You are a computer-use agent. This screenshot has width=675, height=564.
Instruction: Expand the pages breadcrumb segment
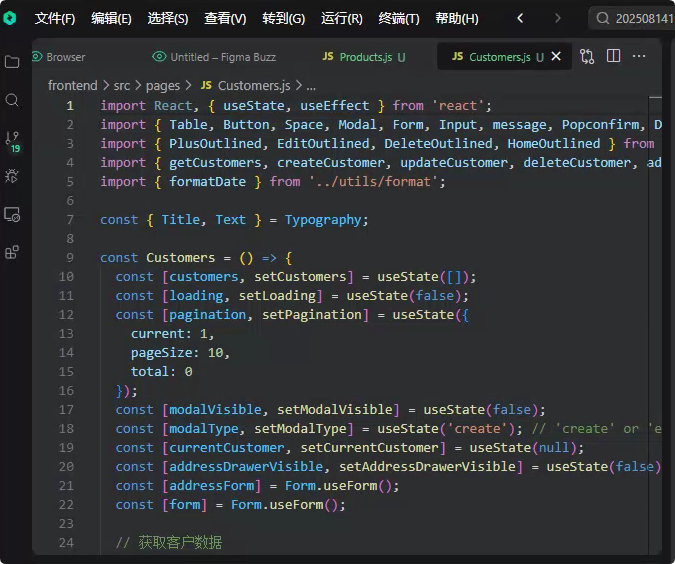163,86
